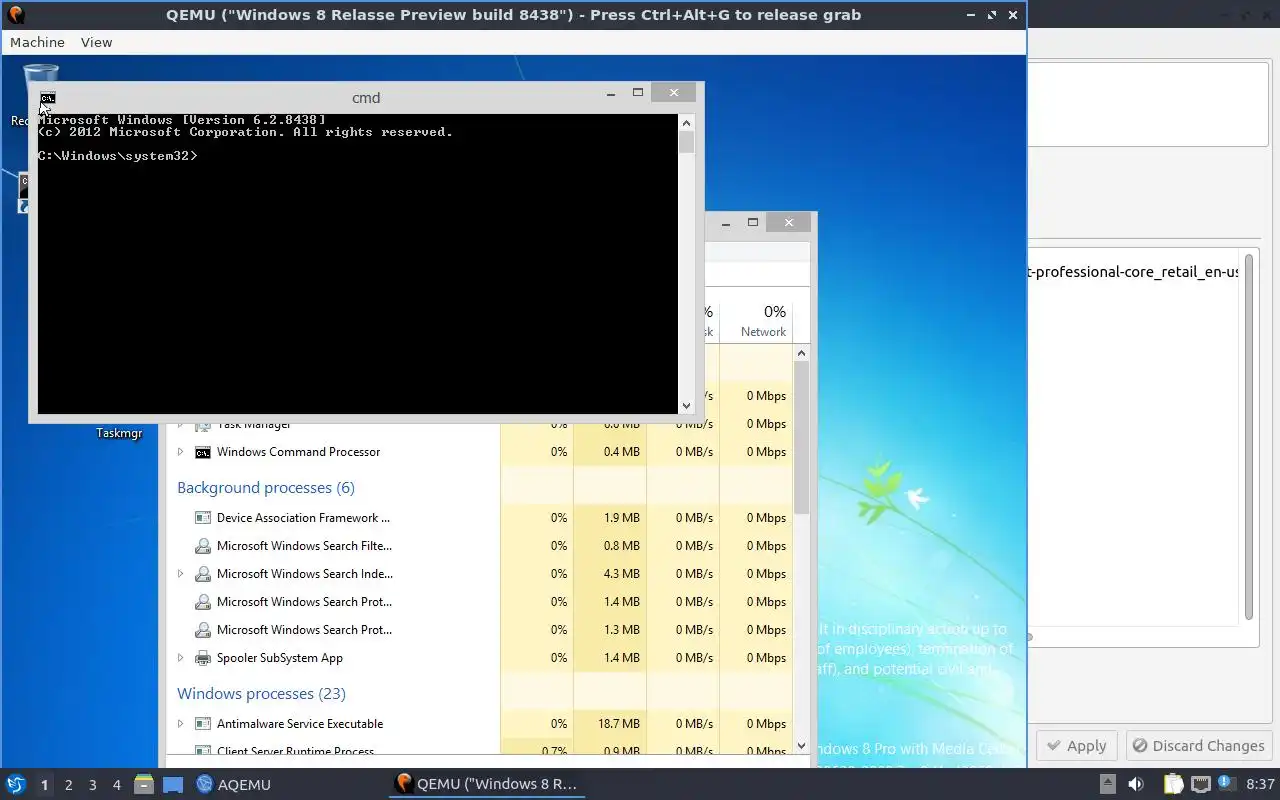
Task: Select the Windows Command Processor process icon
Action: point(203,452)
